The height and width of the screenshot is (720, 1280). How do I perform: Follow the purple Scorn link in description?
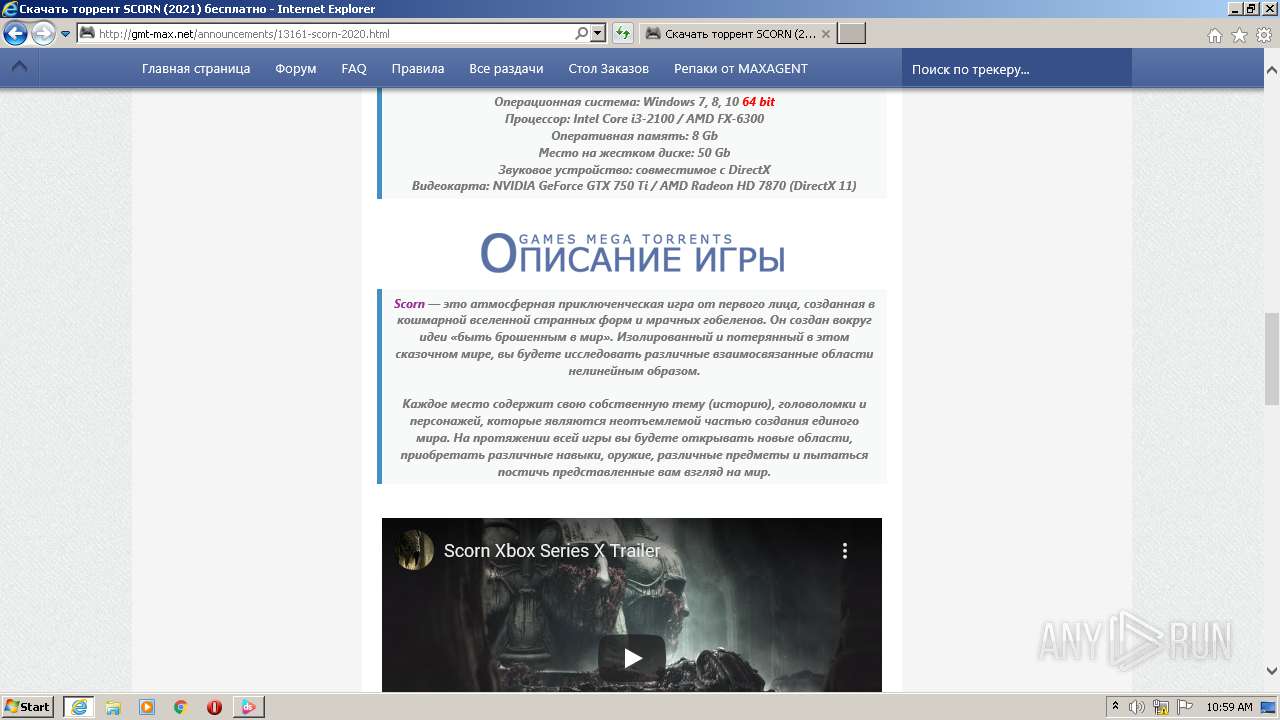click(x=409, y=303)
